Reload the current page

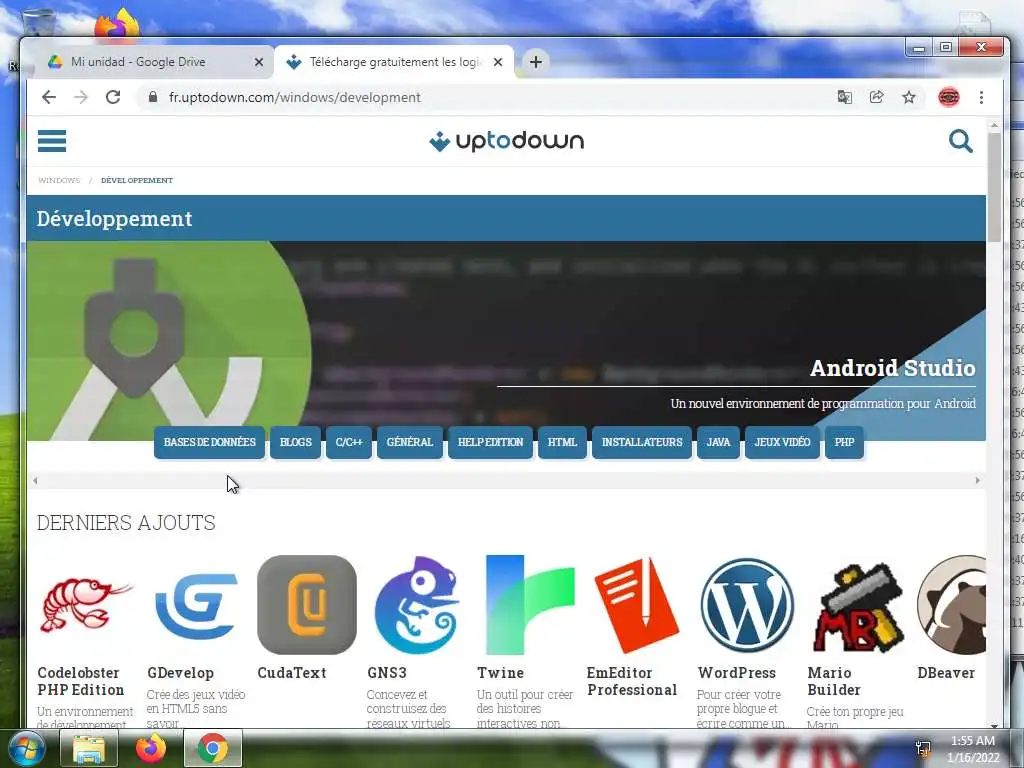[x=113, y=97]
